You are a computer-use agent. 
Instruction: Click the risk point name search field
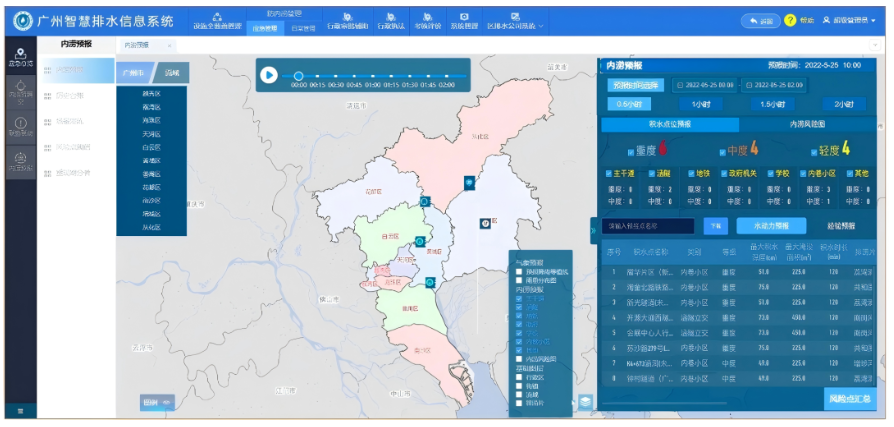[649, 226]
